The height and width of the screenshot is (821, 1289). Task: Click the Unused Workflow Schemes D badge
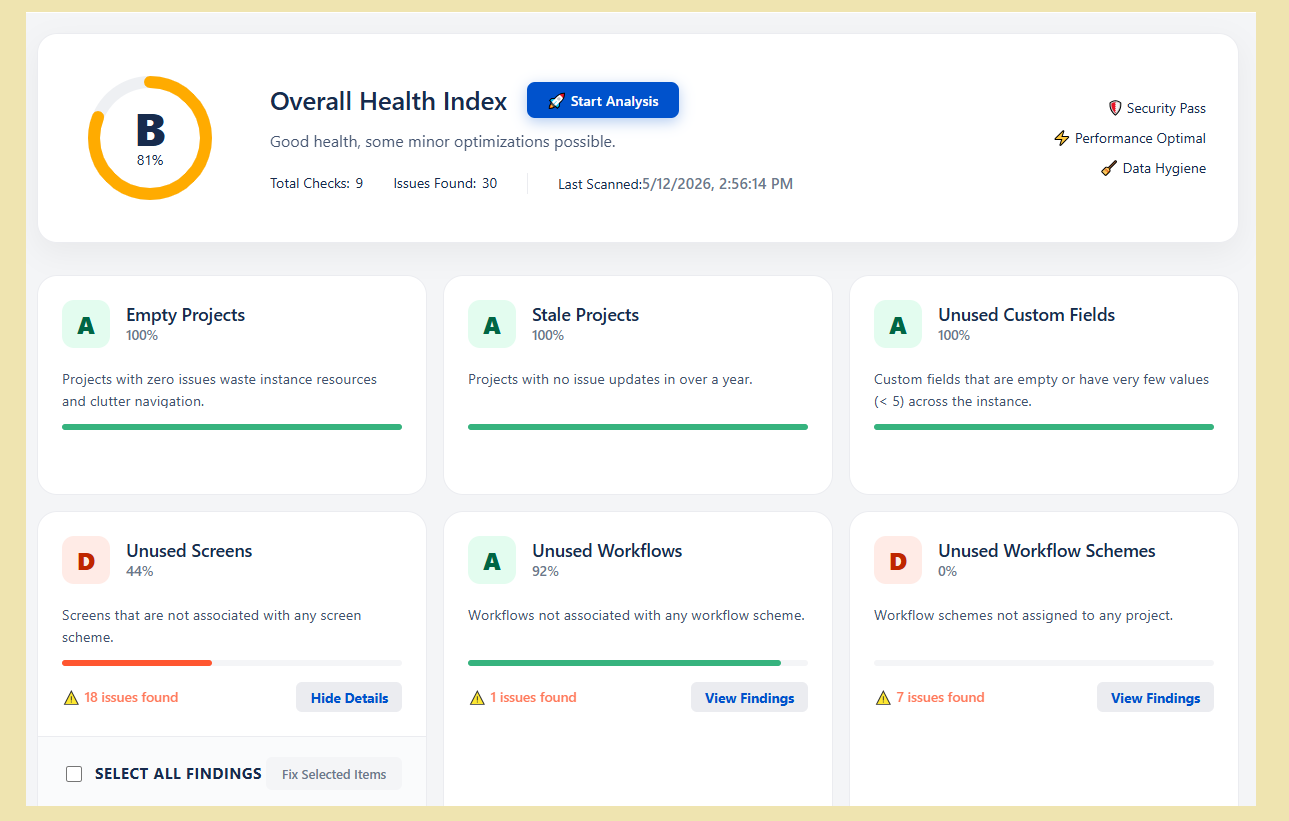pos(898,560)
